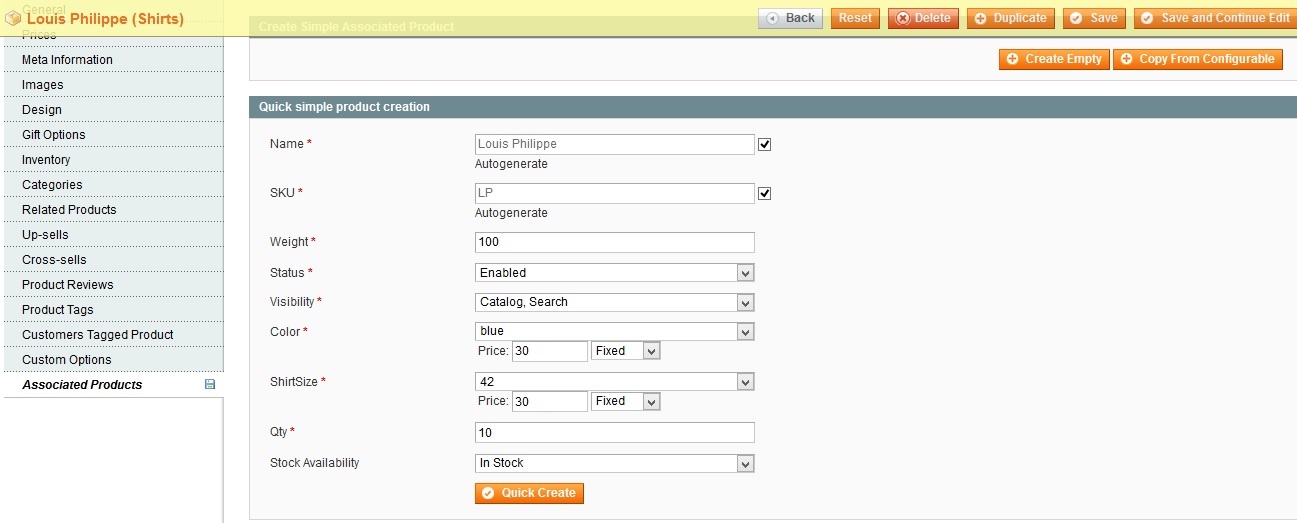Click the Quick Create button
The width and height of the screenshot is (1297, 523).
pos(529,493)
